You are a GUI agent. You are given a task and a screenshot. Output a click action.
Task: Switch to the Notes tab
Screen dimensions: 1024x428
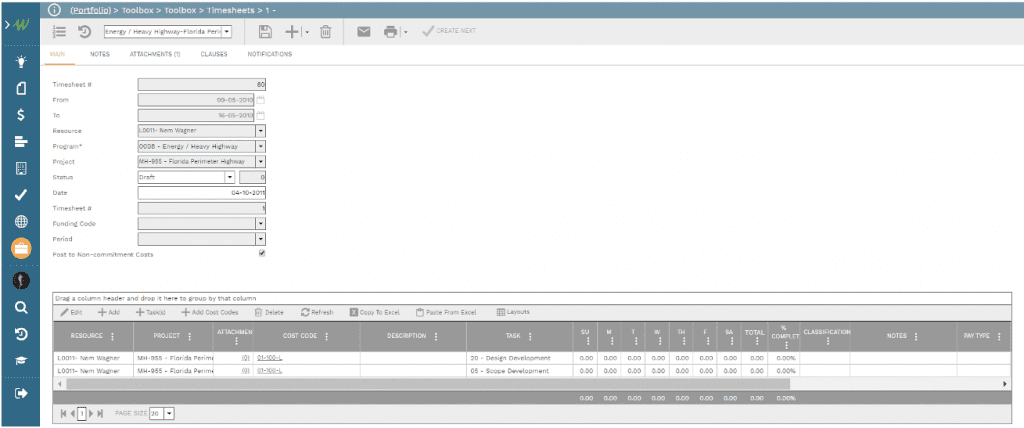tap(99, 54)
